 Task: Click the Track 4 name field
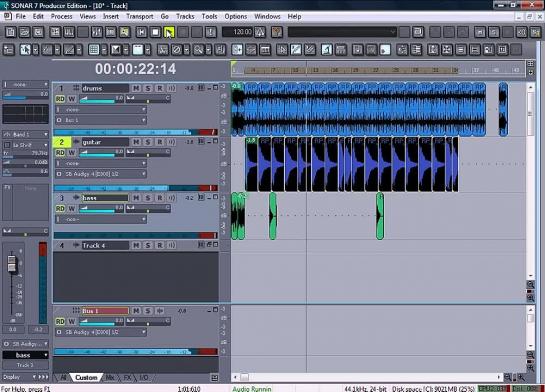coord(105,245)
